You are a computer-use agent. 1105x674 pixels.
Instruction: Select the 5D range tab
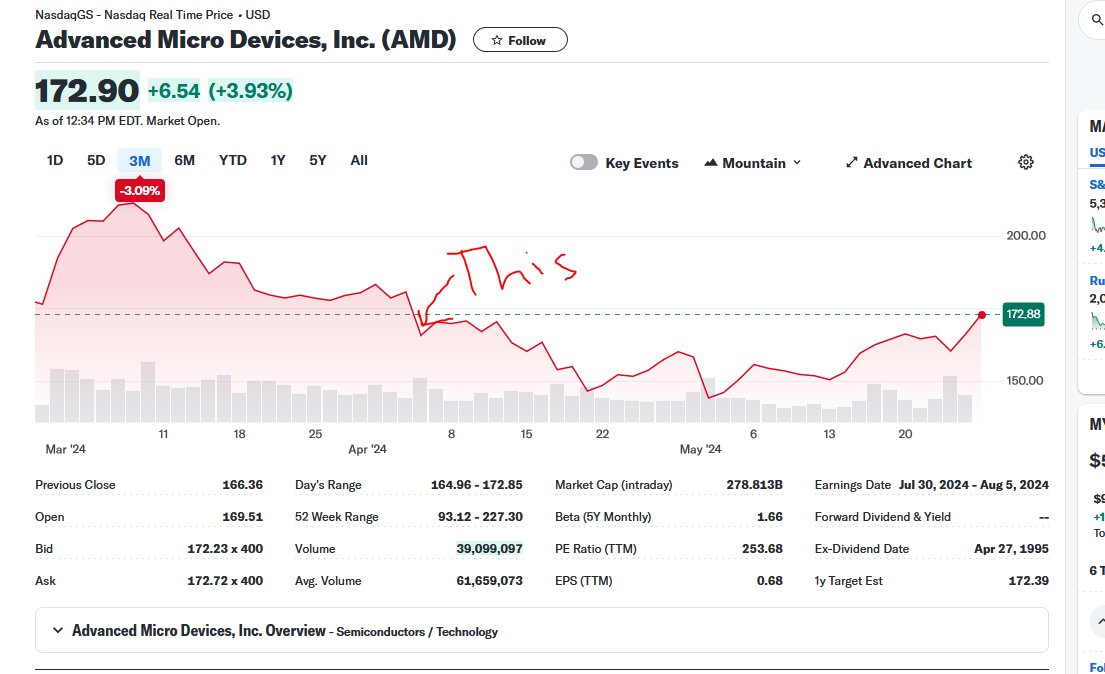pyautogui.click(x=96, y=160)
